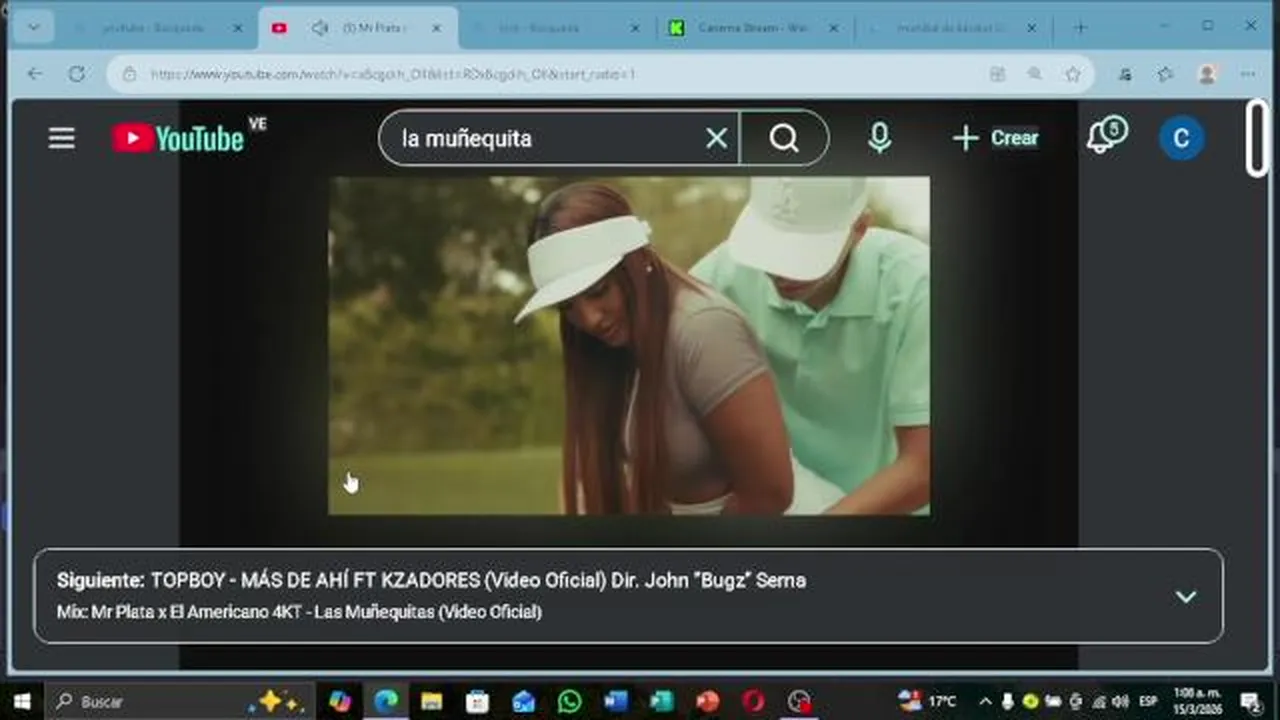Open the Mail app on taskbar
Viewport: 1280px width, 720px height.
[523, 702]
